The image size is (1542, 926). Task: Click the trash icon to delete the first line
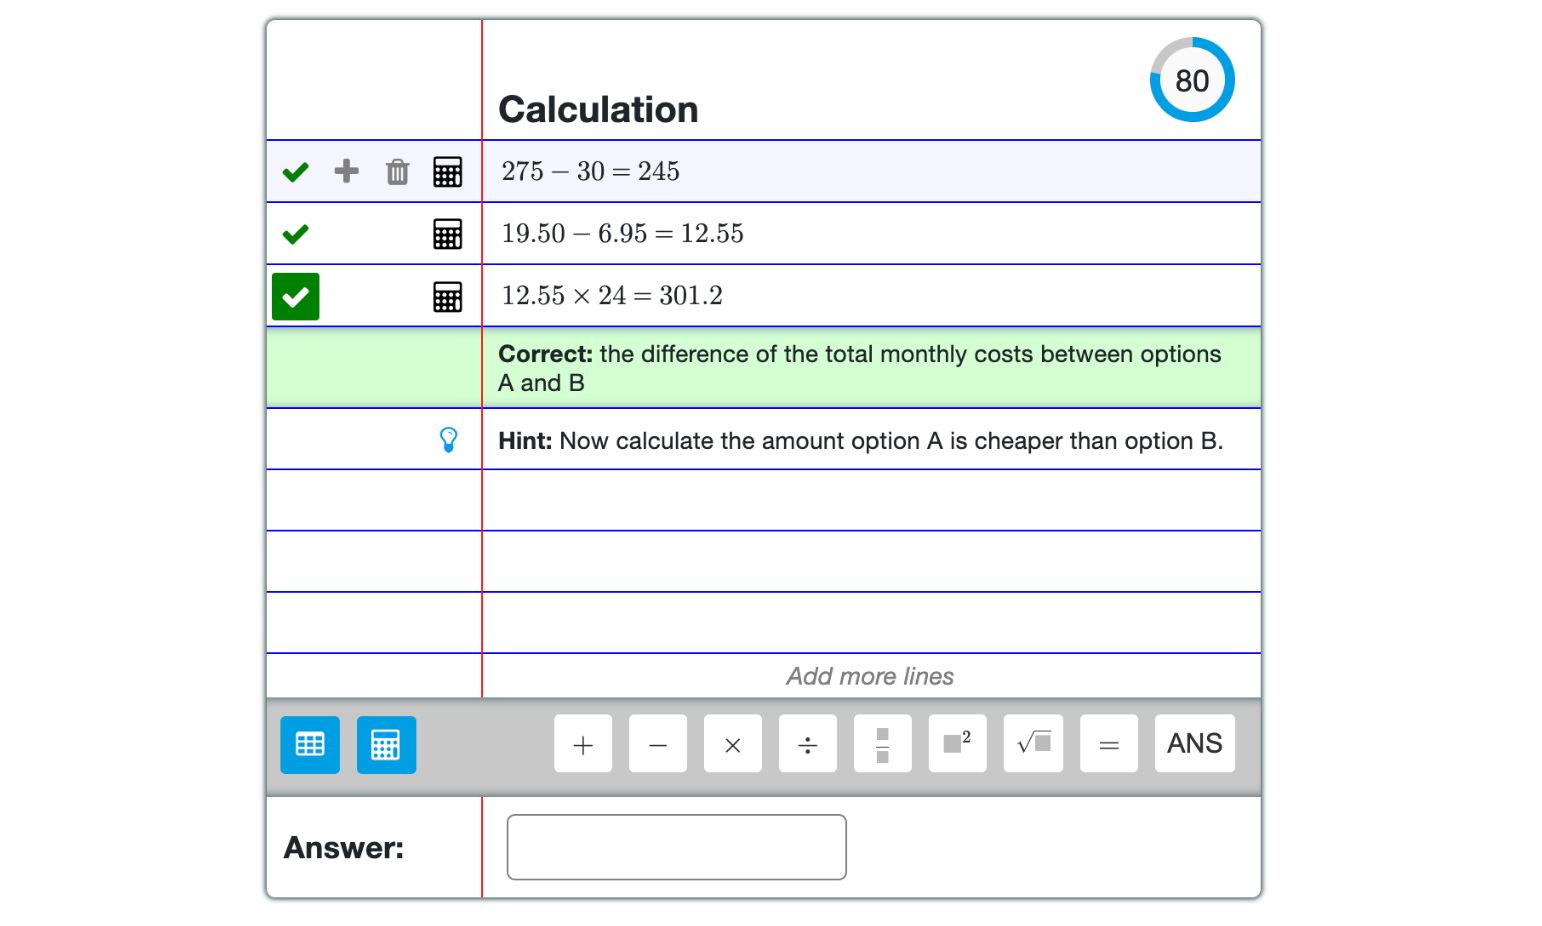[x=397, y=171]
